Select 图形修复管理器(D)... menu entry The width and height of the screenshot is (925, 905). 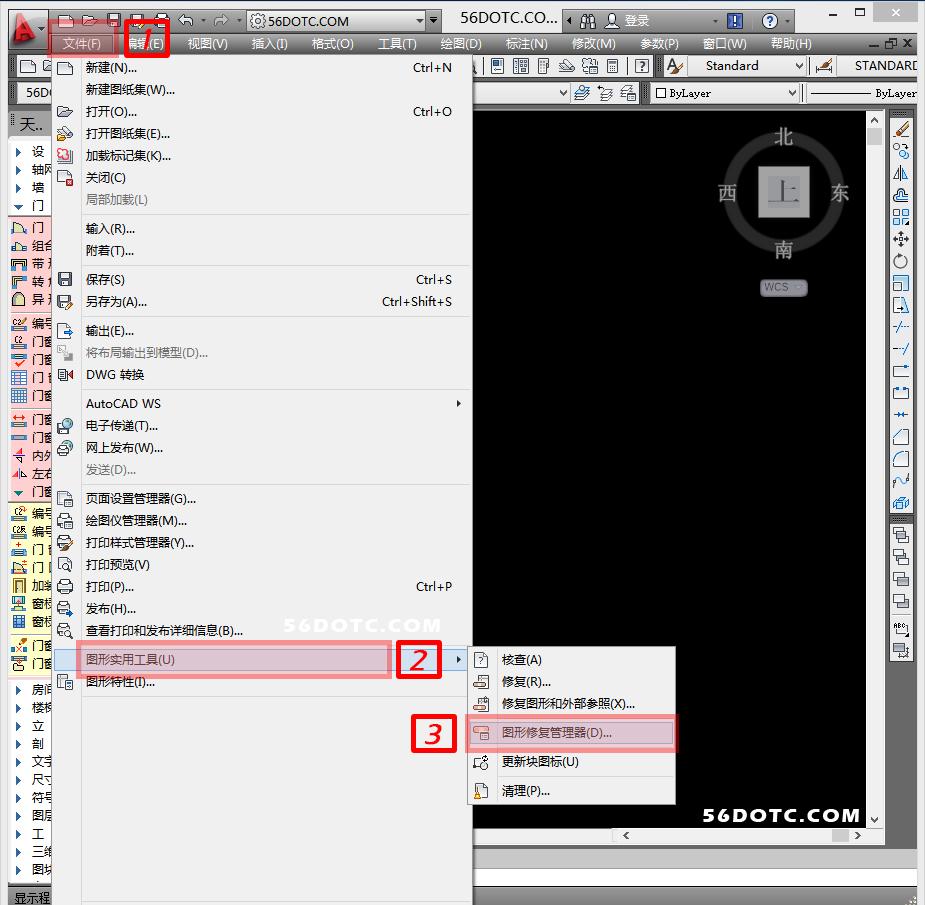[557, 733]
